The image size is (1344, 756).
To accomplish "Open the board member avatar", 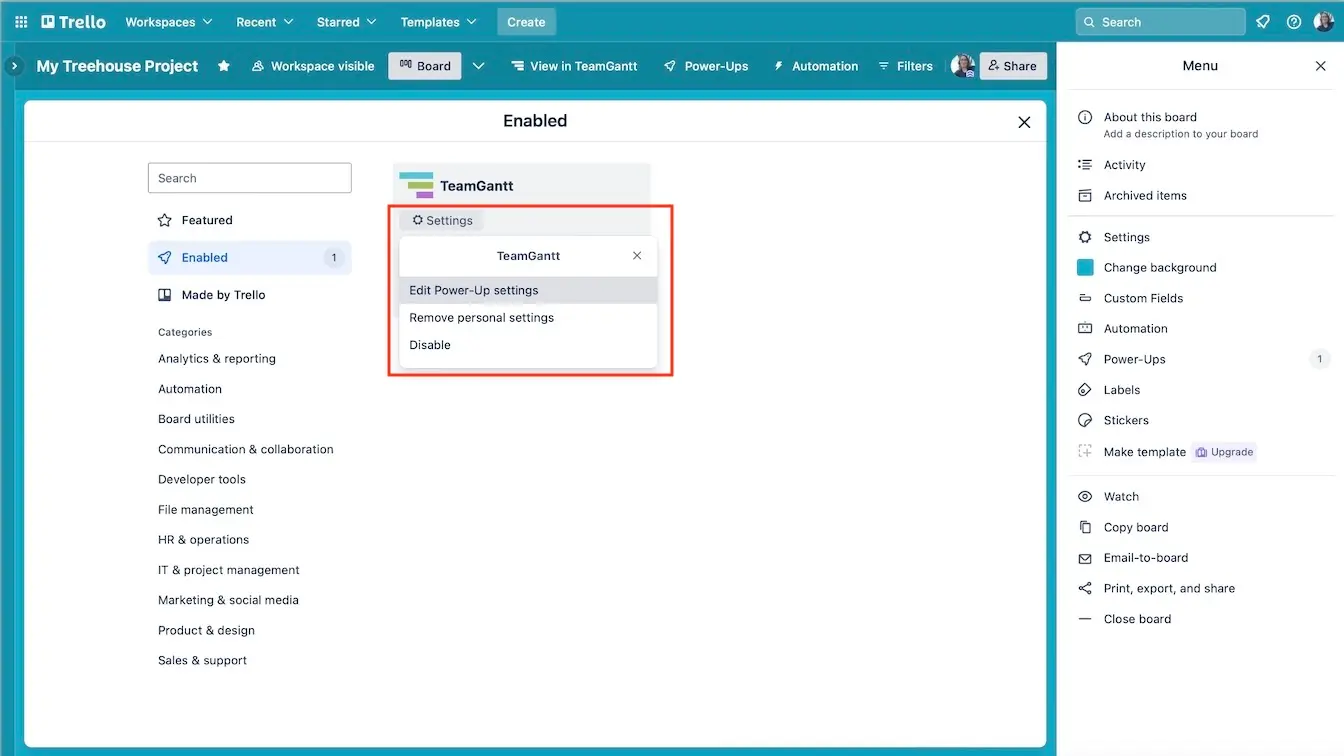I will point(963,66).
